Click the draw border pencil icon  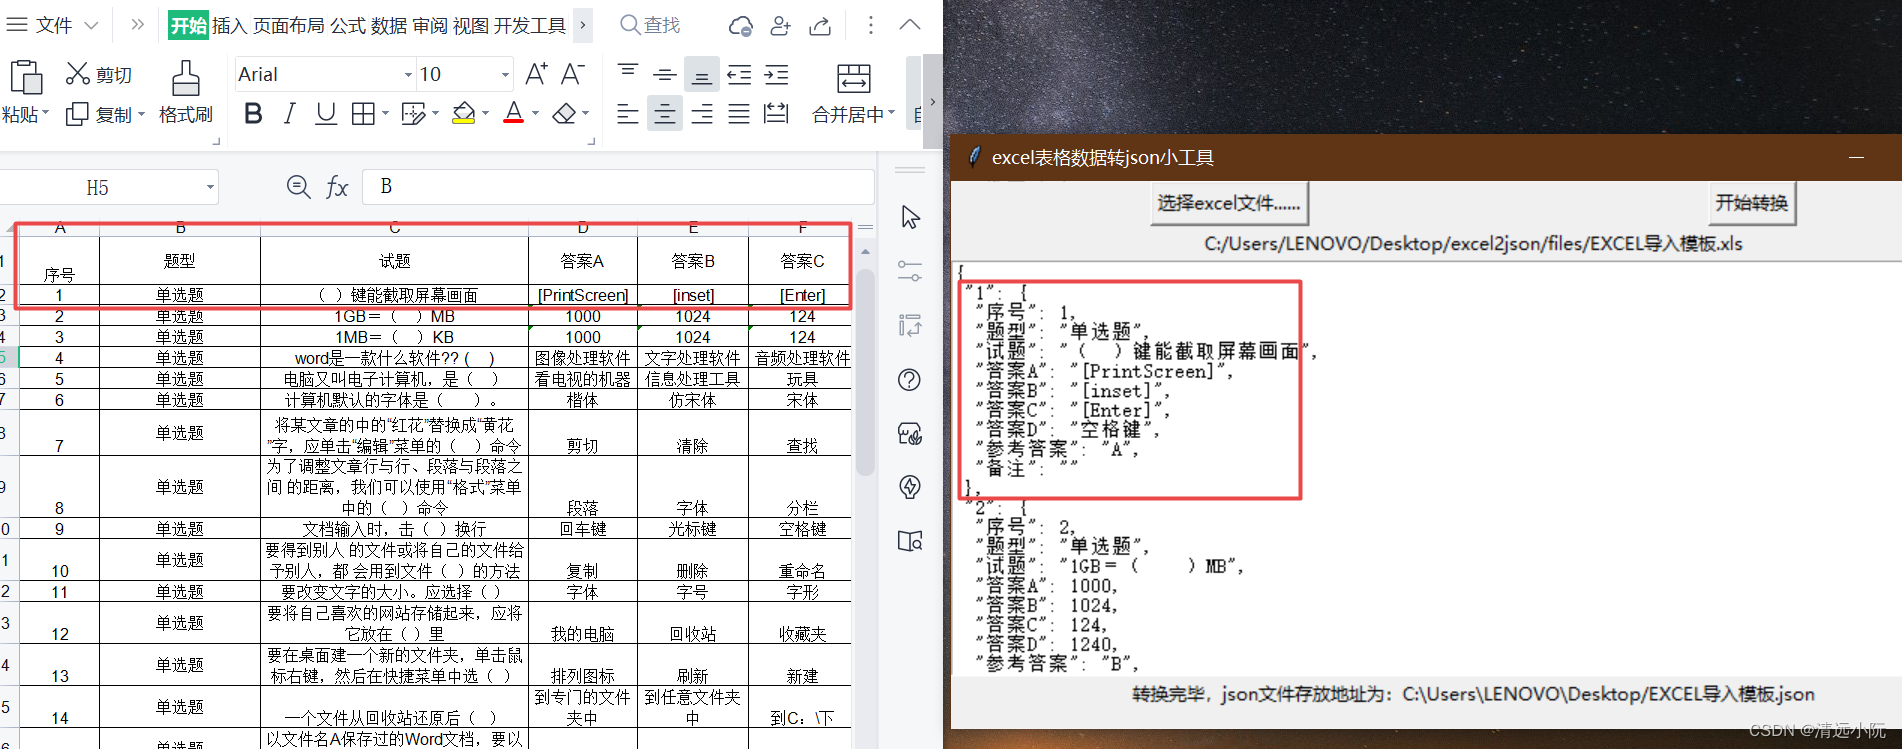[413, 114]
